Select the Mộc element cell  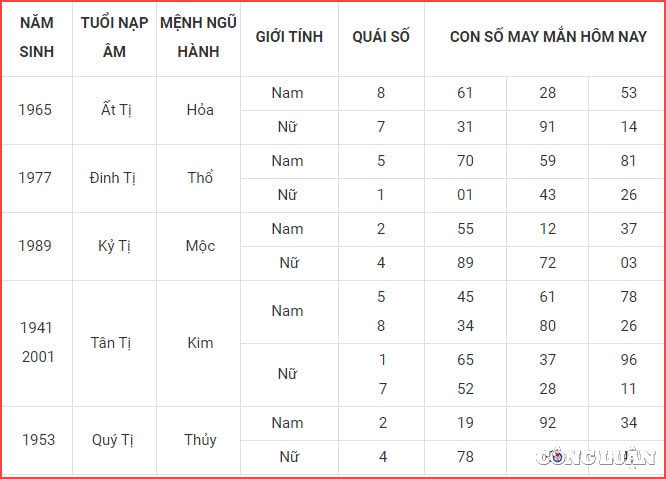click(x=200, y=246)
